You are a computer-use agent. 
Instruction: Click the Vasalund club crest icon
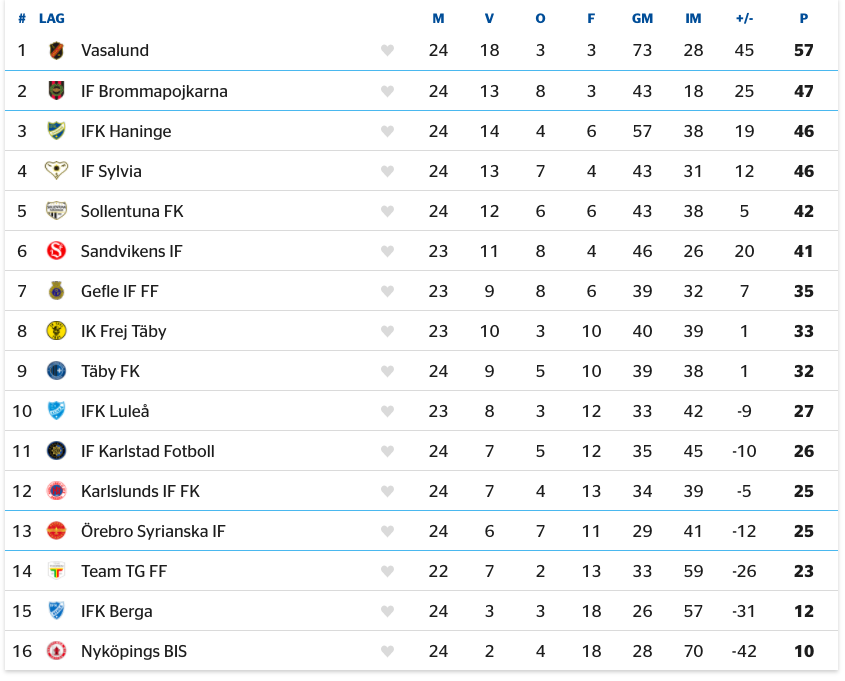pyautogui.click(x=56, y=51)
